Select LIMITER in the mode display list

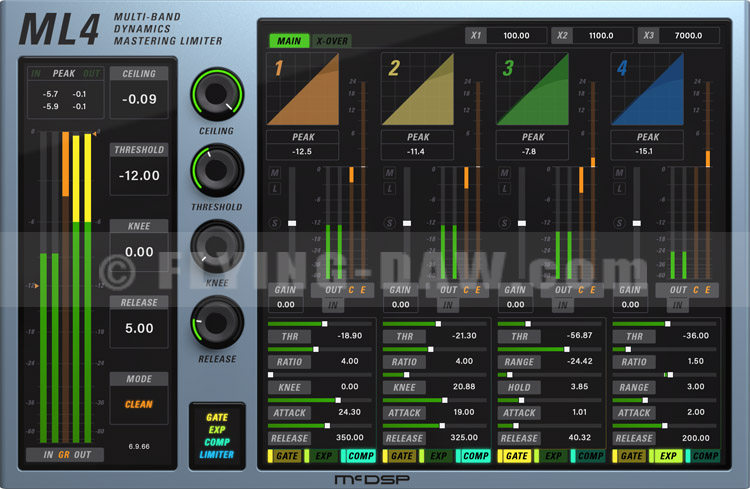[x=217, y=455]
